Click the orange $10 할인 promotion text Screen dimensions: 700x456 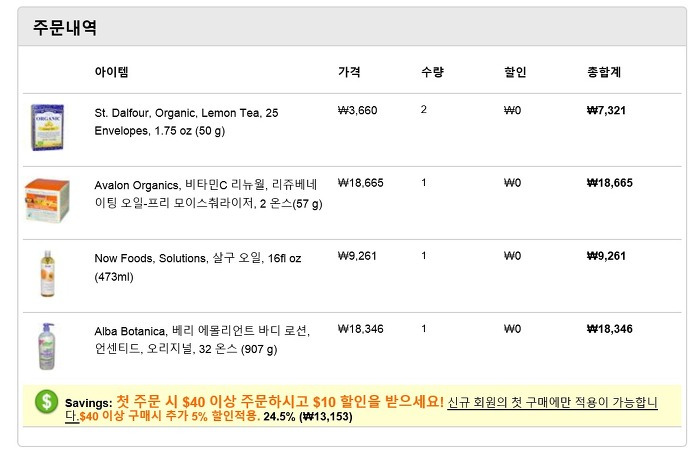point(280,401)
